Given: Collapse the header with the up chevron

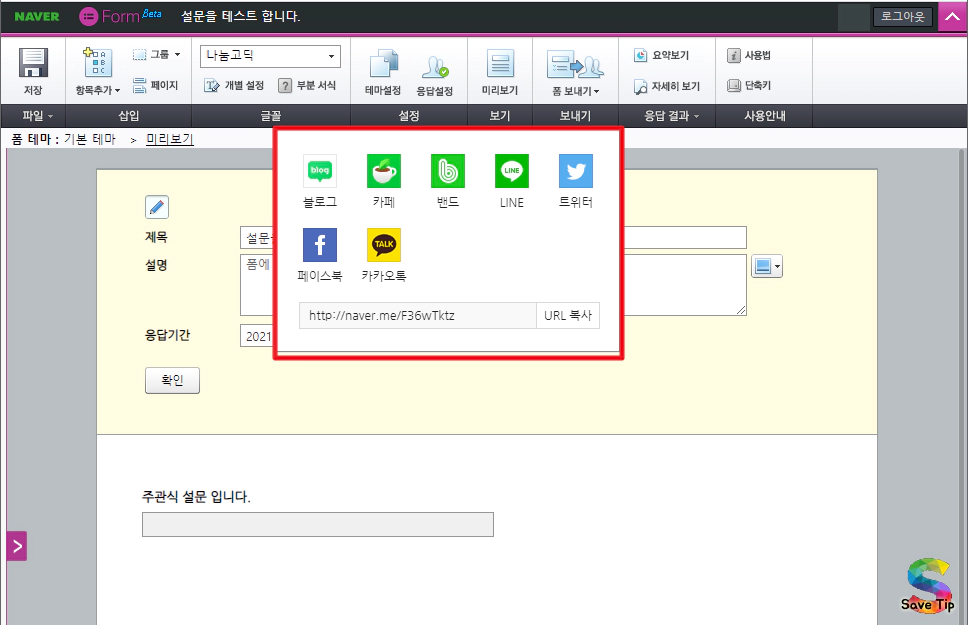Looking at the screenshot, I should click(953, 17).
